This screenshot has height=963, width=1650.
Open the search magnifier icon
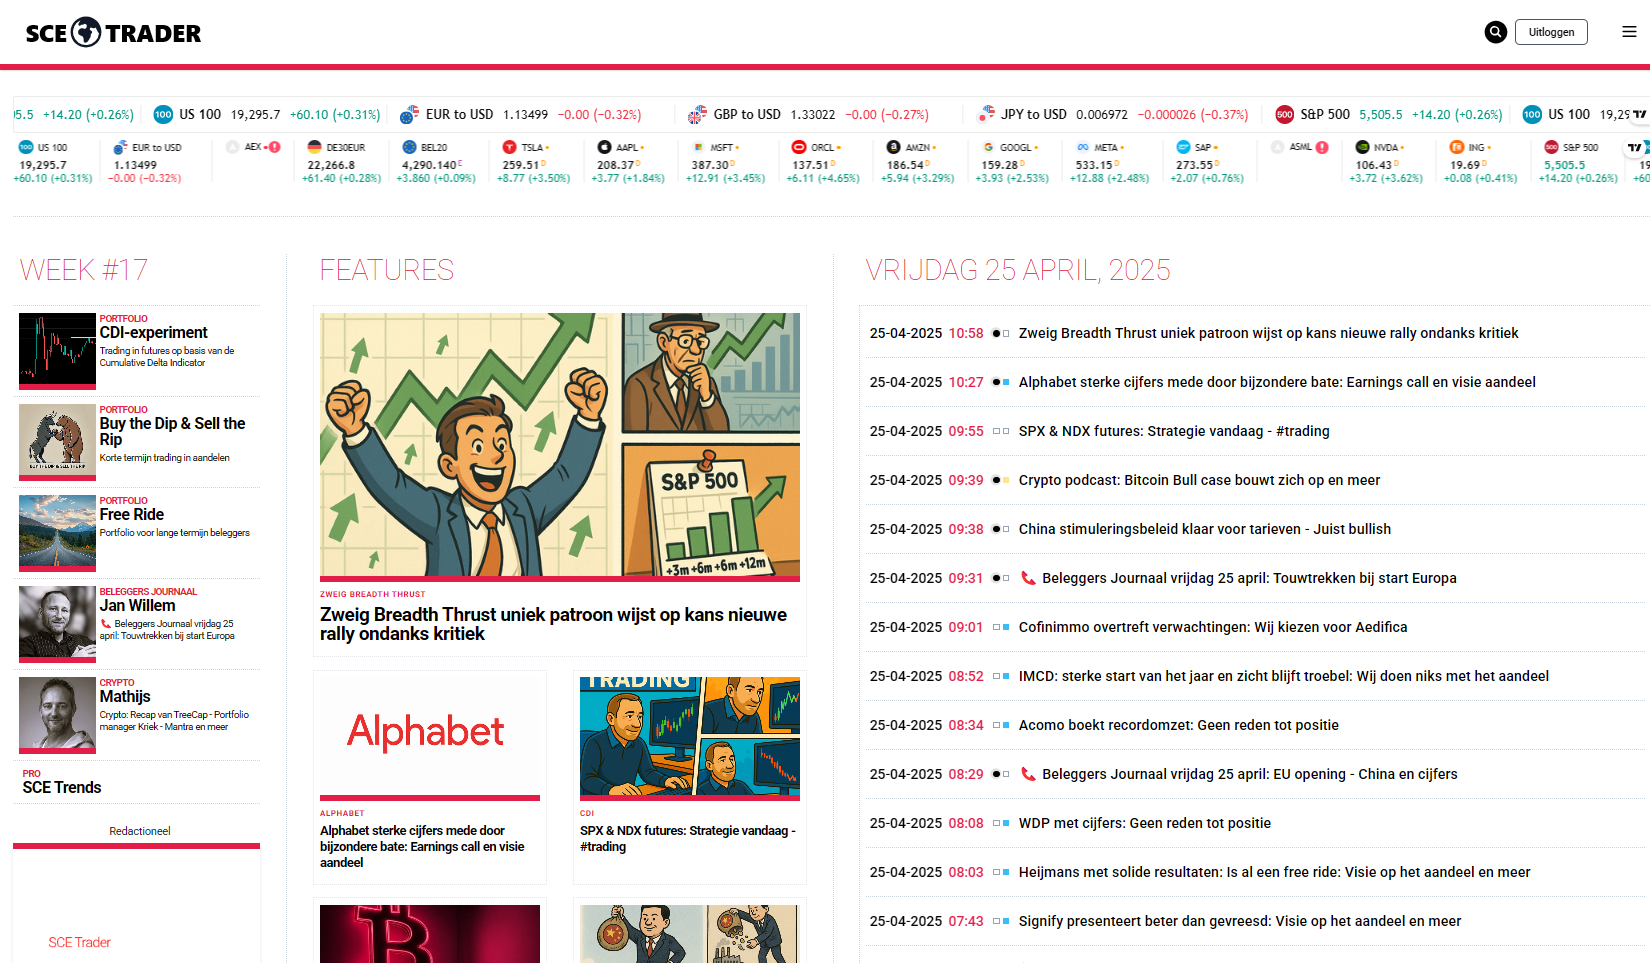1495,32
